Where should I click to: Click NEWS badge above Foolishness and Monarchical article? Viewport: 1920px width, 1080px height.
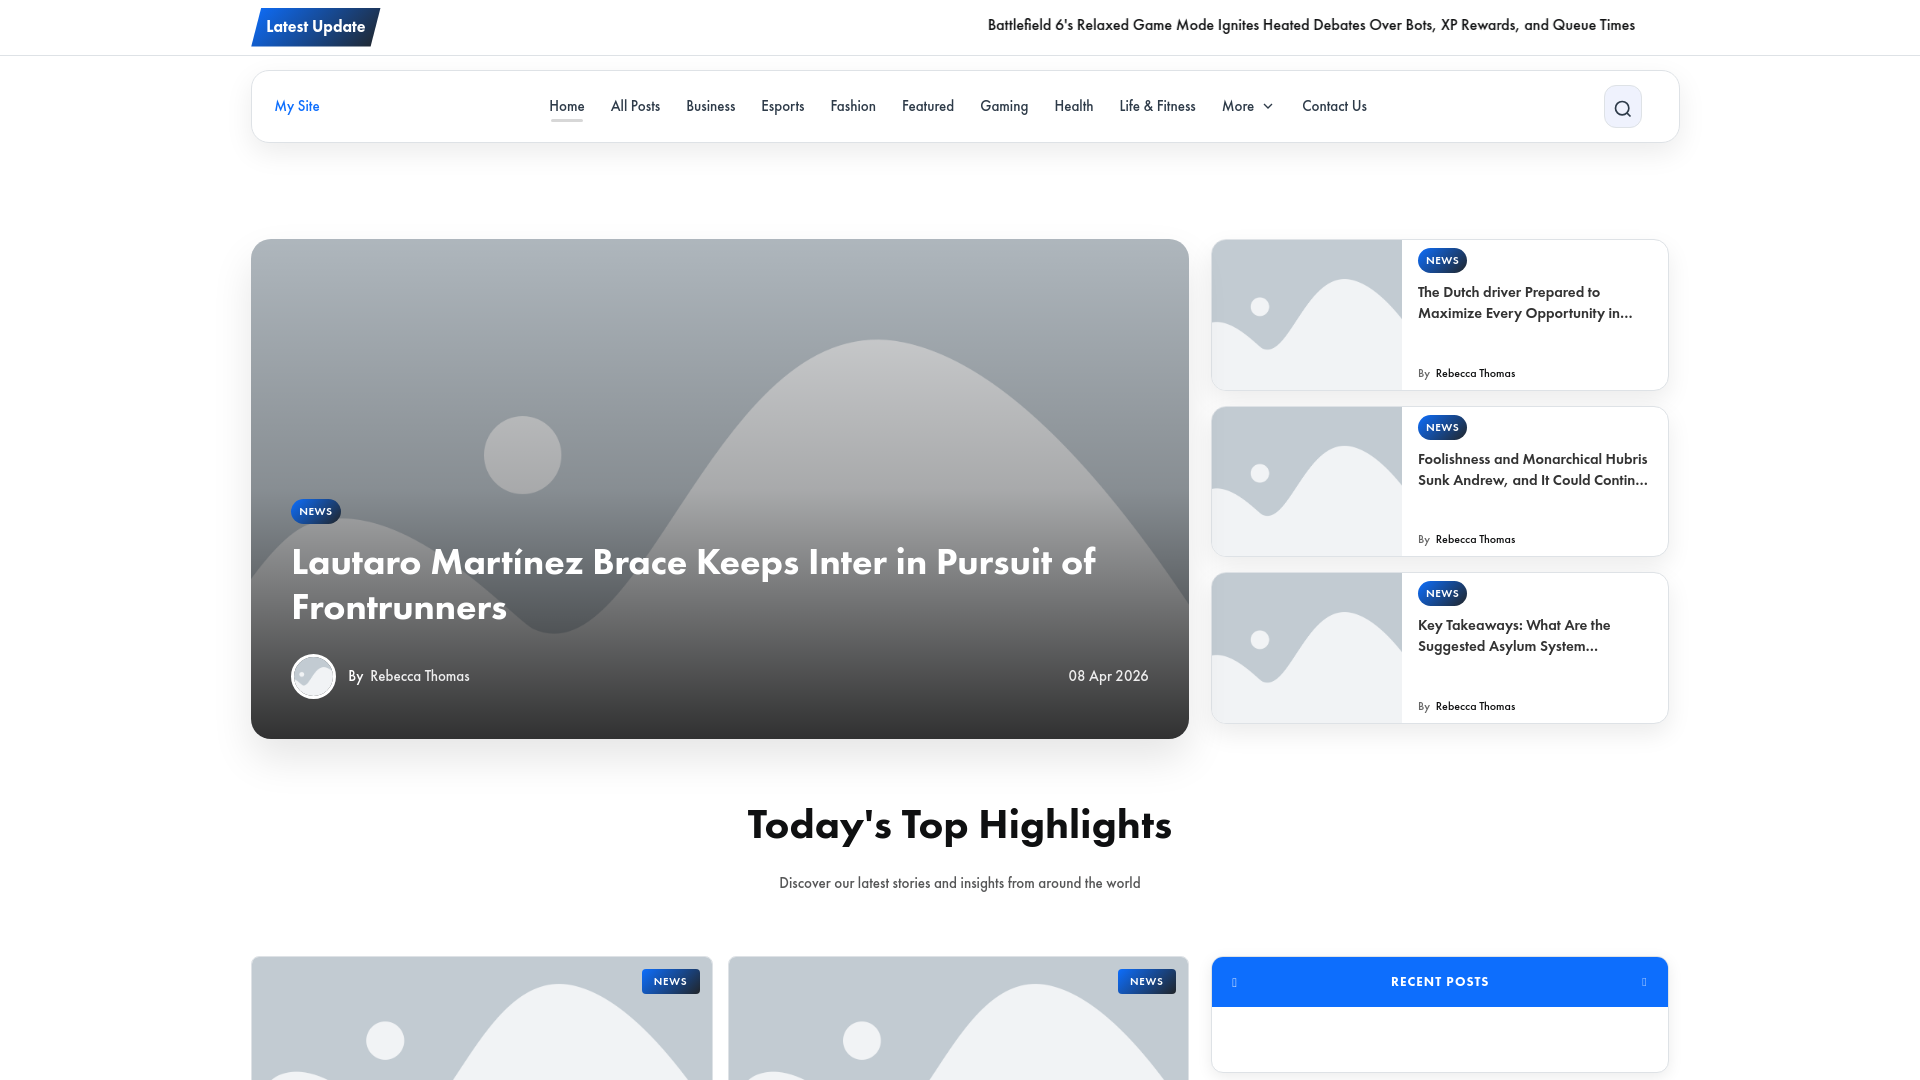(x=1441, y=428)
